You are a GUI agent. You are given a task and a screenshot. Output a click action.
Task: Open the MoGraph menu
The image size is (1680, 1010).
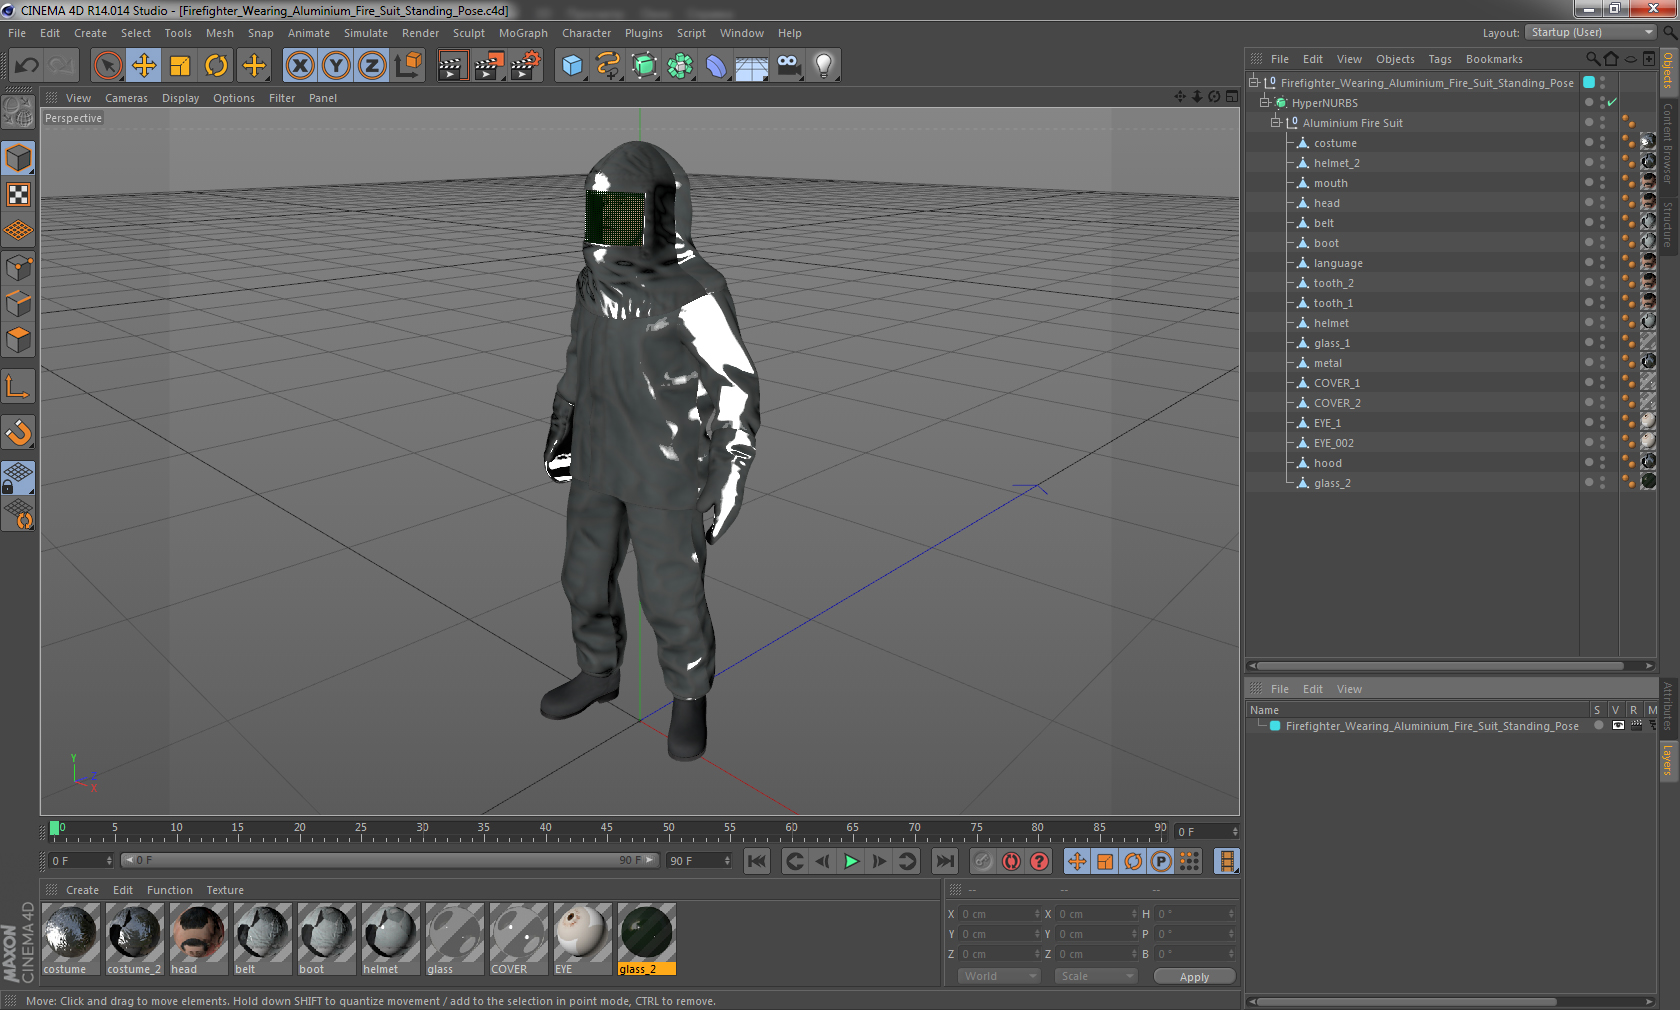point(523,33)
